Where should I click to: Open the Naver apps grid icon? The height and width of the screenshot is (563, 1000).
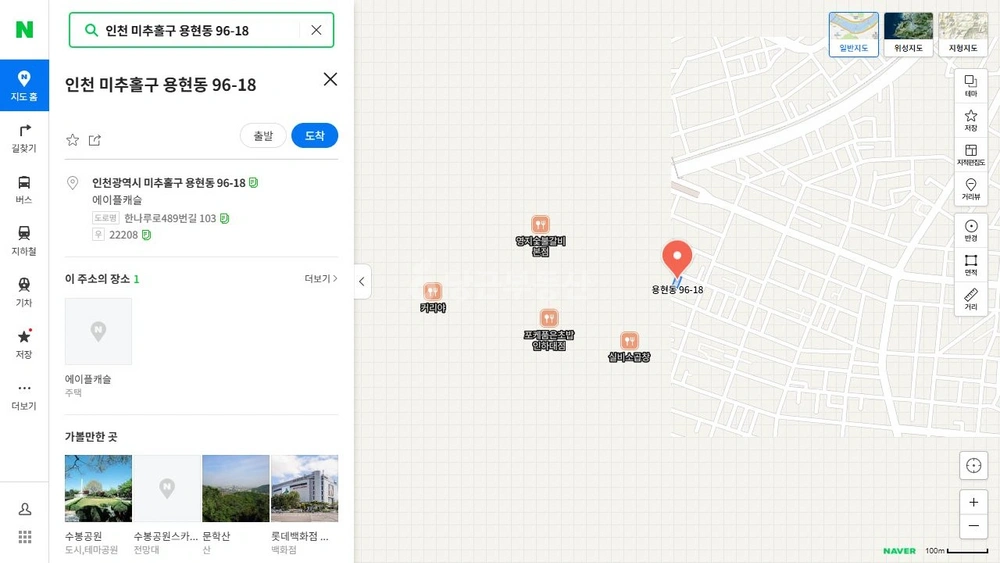coord(25,537)
